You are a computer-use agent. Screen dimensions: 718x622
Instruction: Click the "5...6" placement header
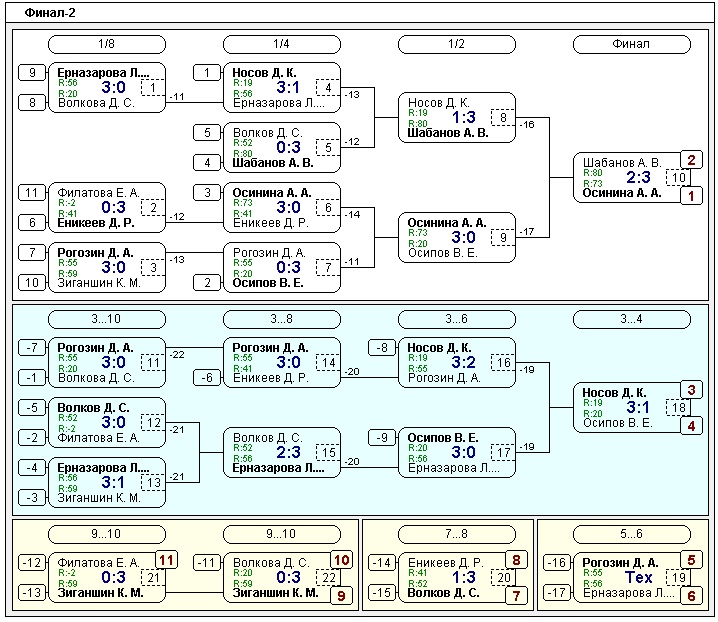pyautogui.click(x=631, y=534)
